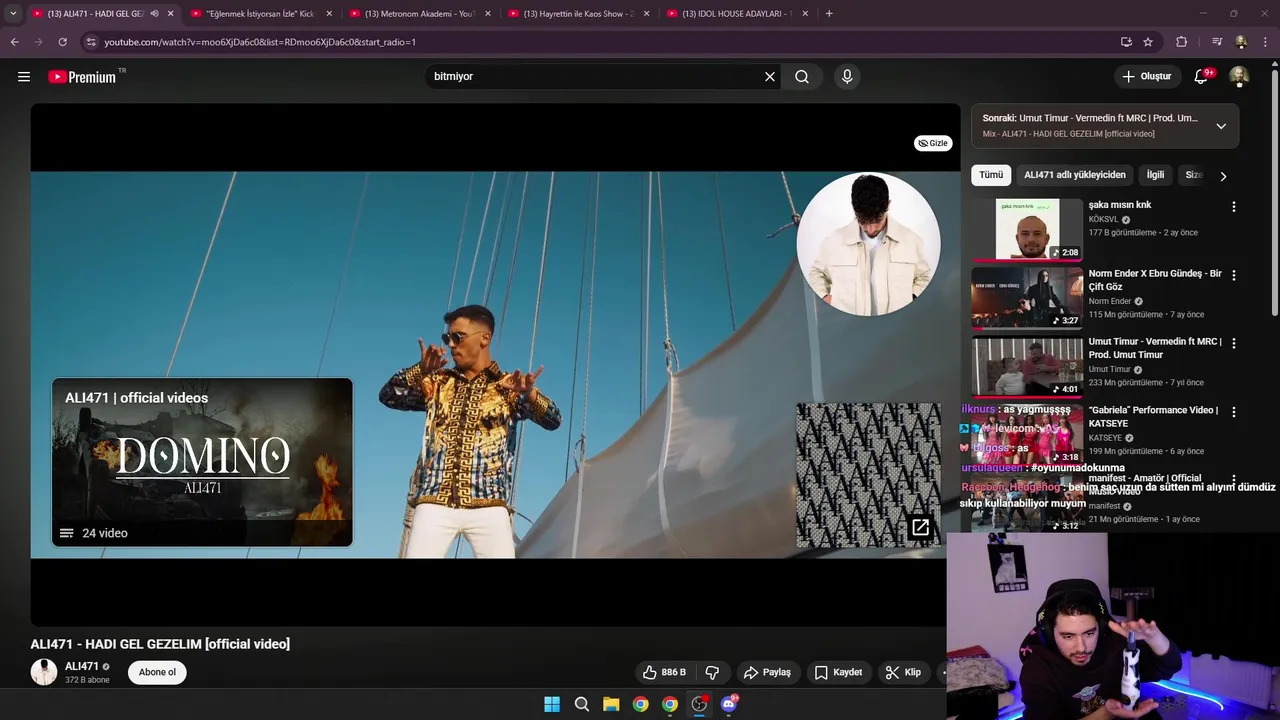Click the address bar URL
The height and width of the screenshot is (720, 1280).
tap(260, 42)
